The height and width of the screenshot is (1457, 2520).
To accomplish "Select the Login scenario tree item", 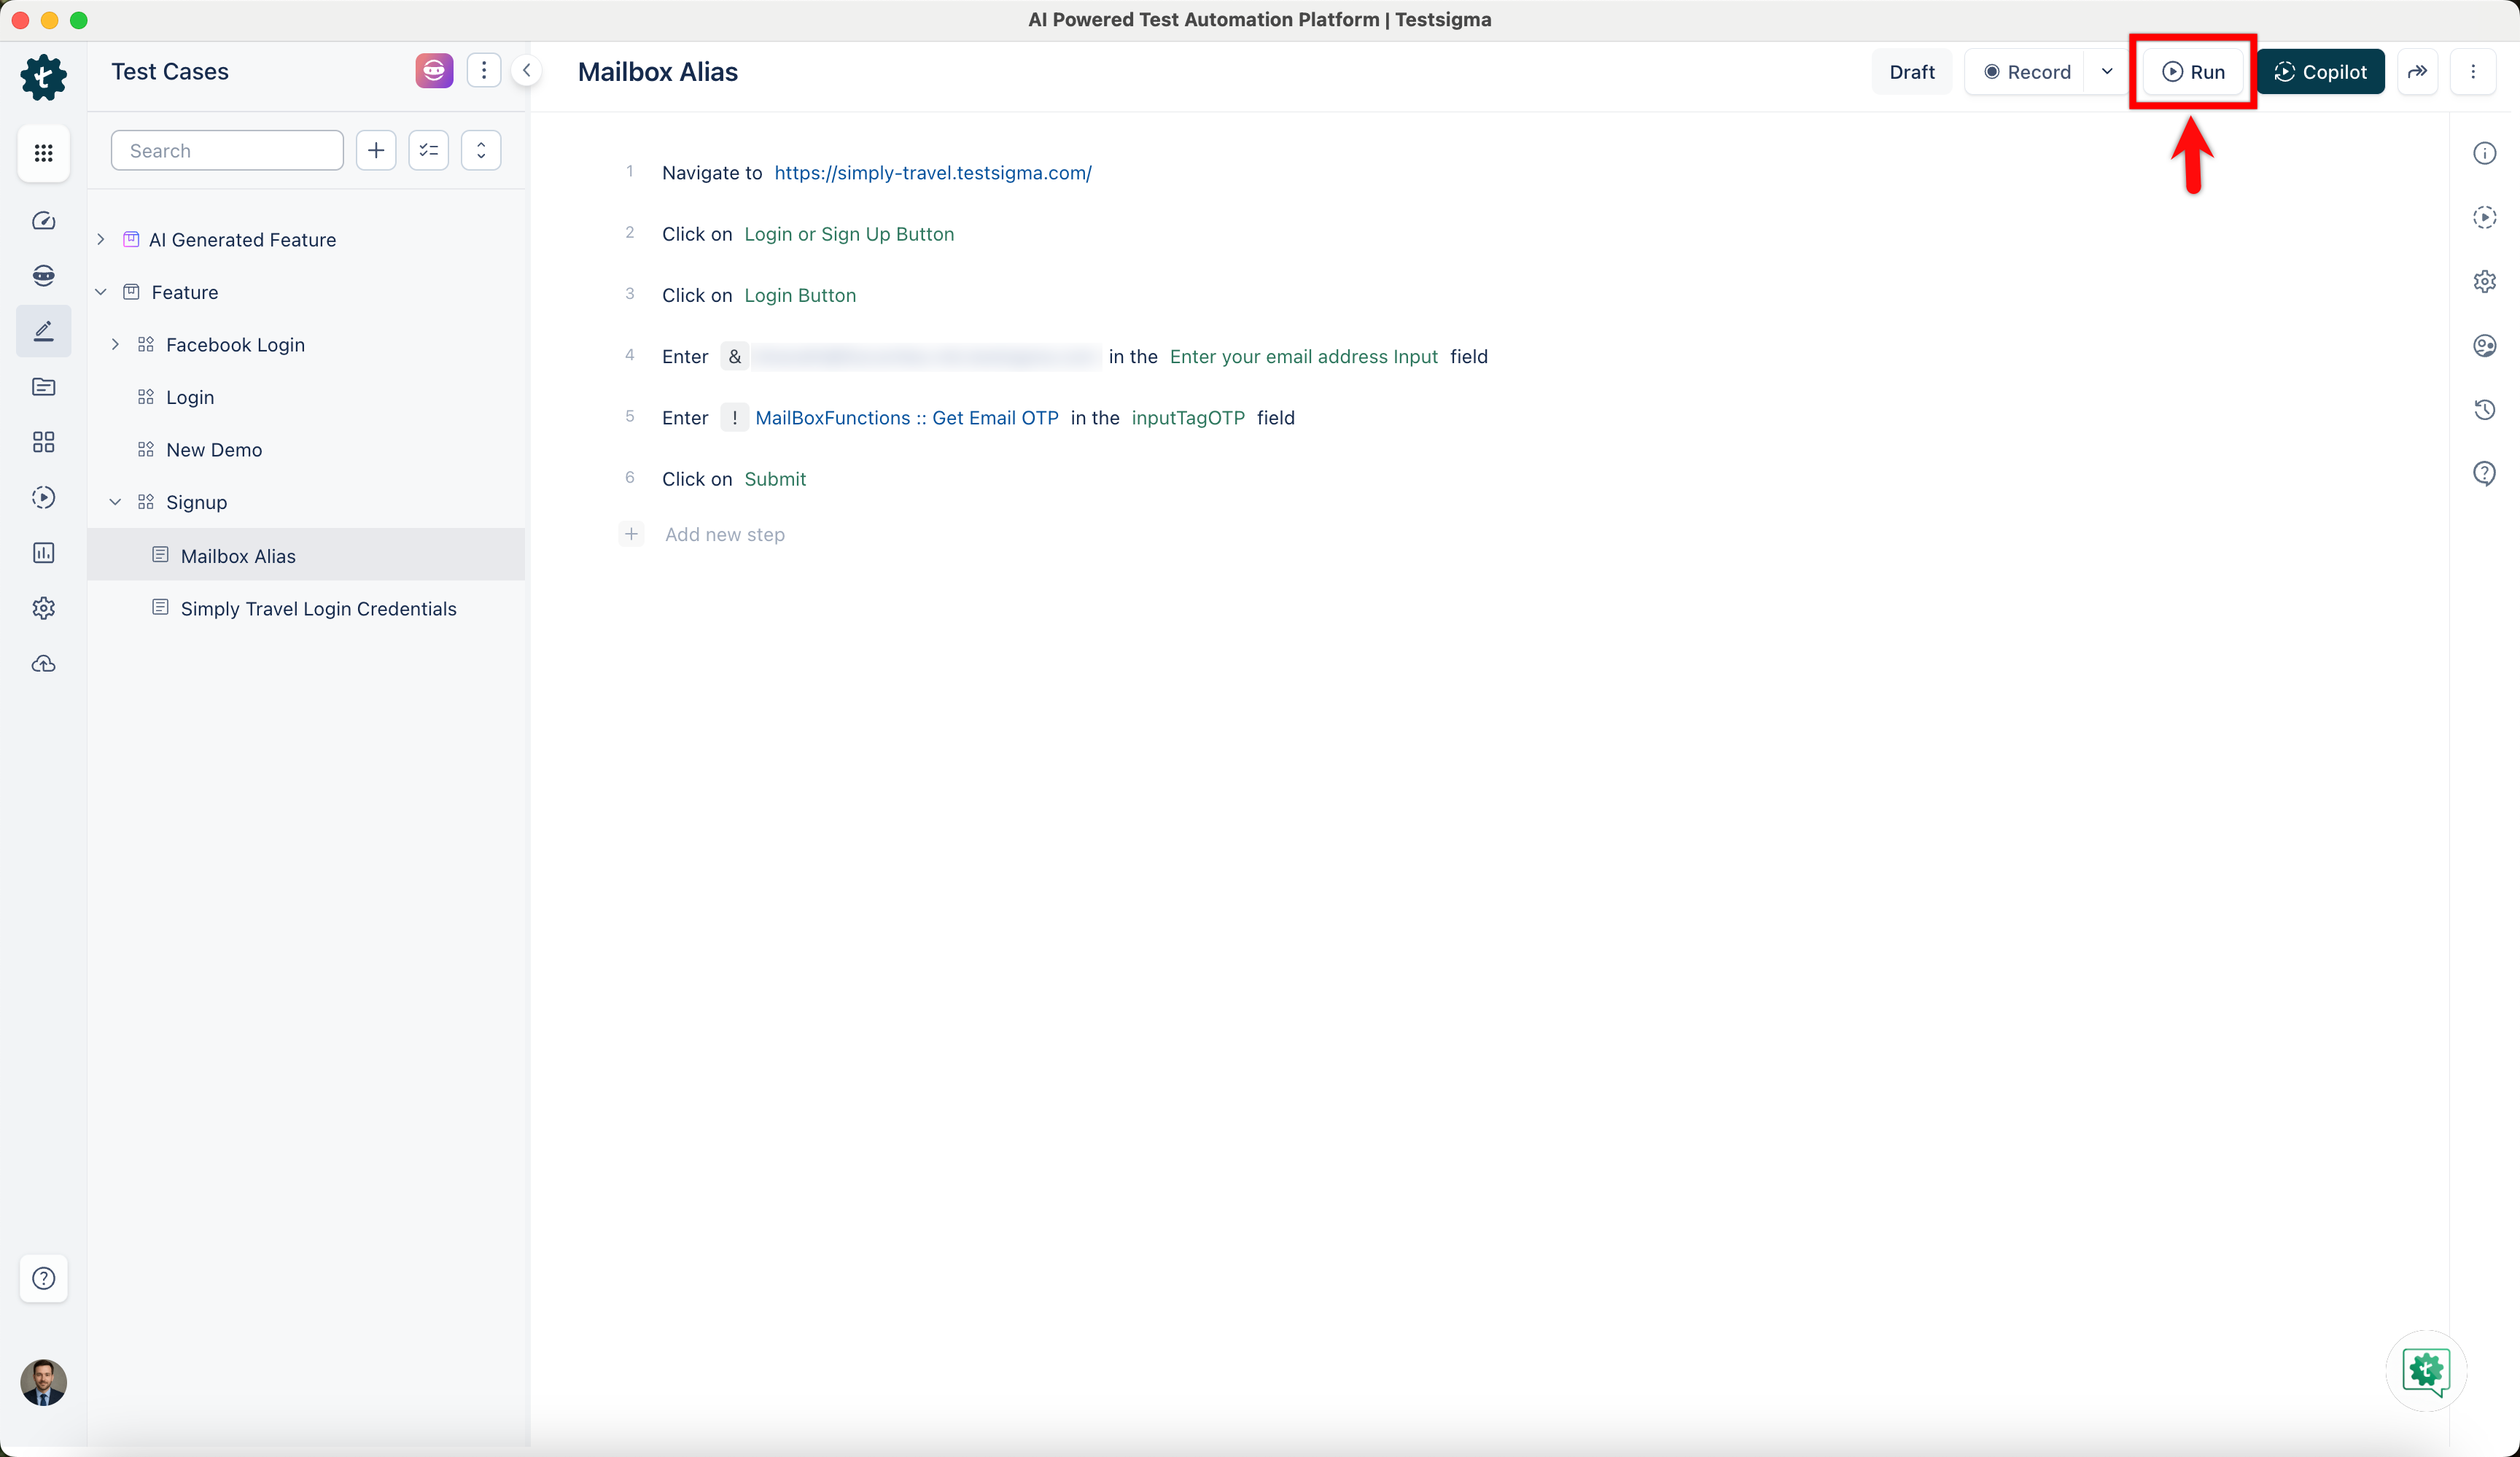I will click(x=190, y=397).
